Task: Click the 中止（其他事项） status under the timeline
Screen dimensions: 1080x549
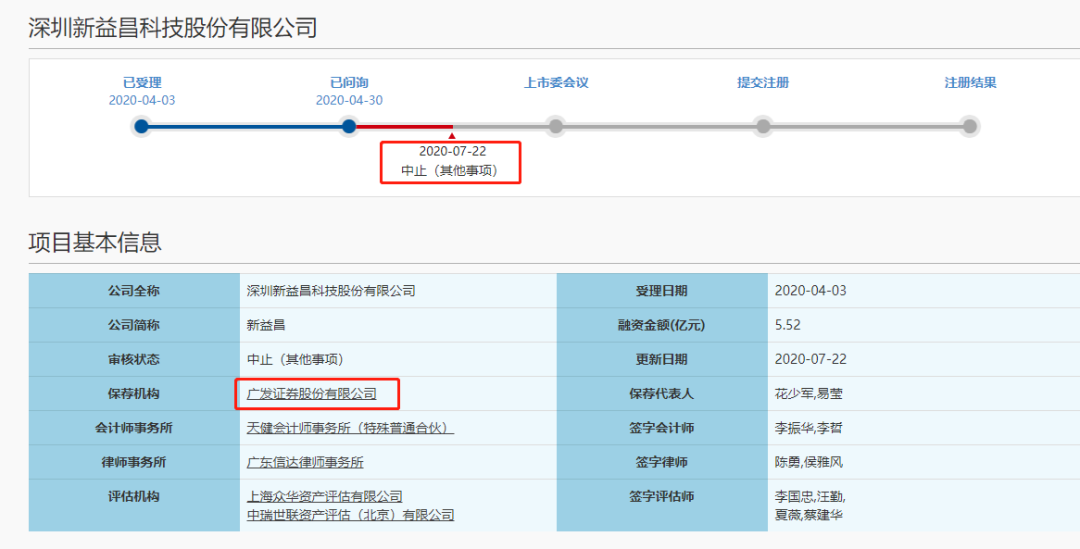Action: (452, 171)
